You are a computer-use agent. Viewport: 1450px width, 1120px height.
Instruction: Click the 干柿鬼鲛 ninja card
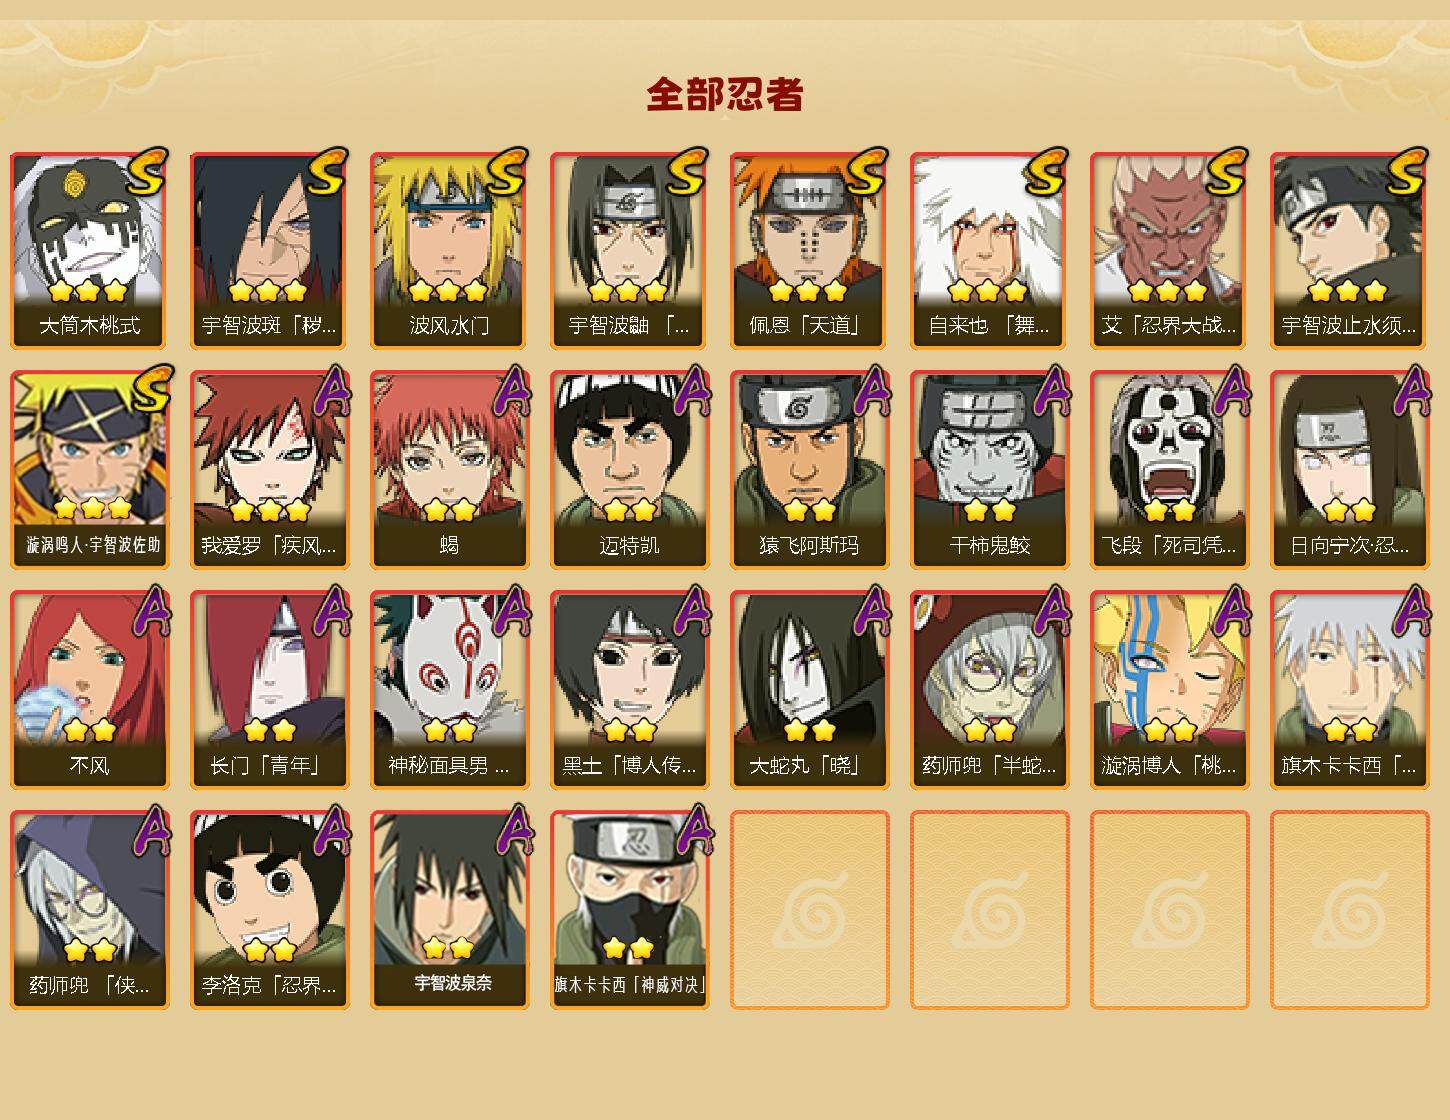(x=990, y=470)
